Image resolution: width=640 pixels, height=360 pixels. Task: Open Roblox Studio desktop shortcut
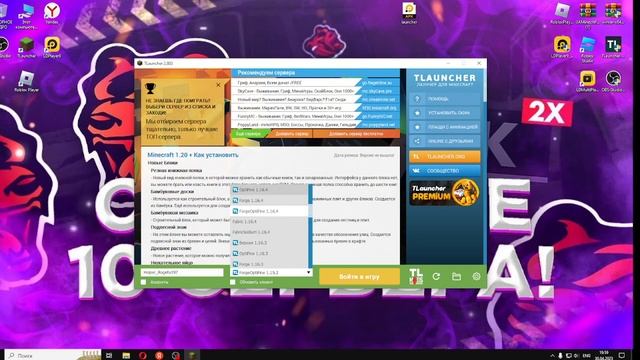587,49
